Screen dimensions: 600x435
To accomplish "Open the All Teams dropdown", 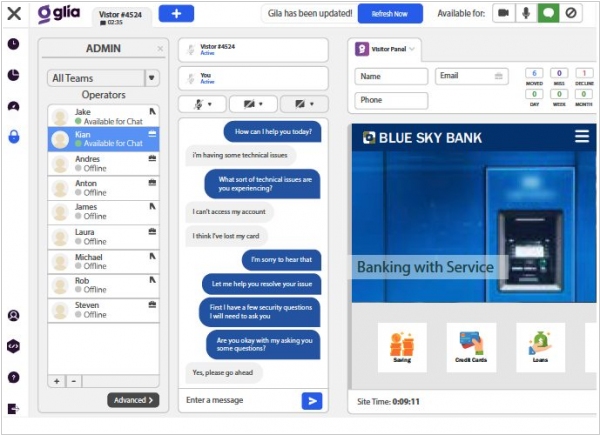I will click(x=103, y=78).
